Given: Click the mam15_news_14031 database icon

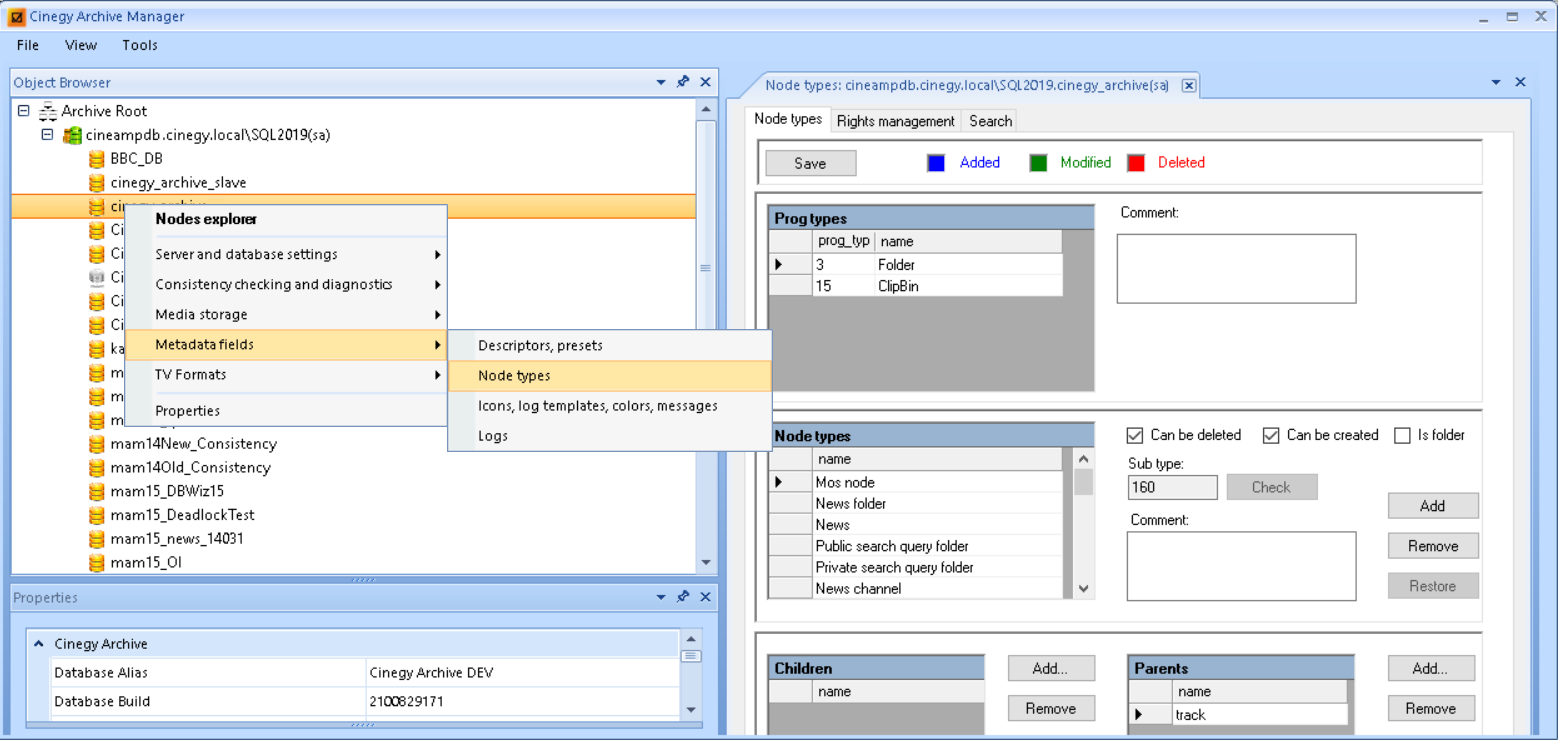Looking at the screenshot, I should [97, 539].
